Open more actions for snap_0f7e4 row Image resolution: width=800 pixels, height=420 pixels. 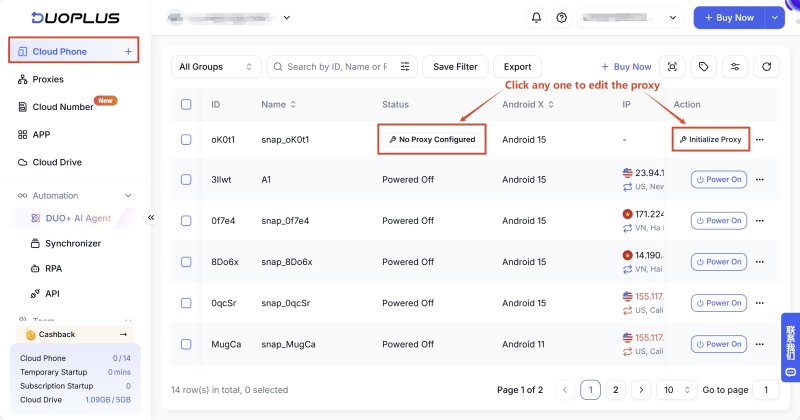[760, 220]
